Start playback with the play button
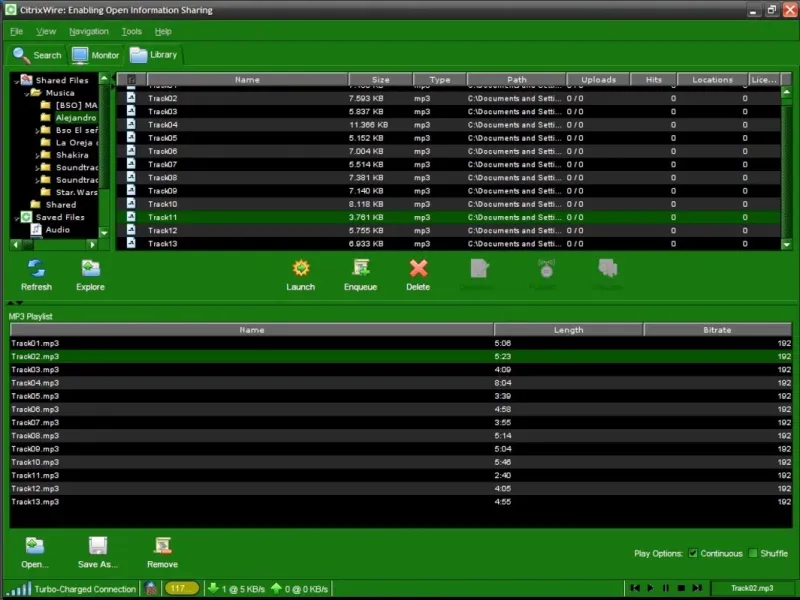Screen dimensions: 800x600 651,588
